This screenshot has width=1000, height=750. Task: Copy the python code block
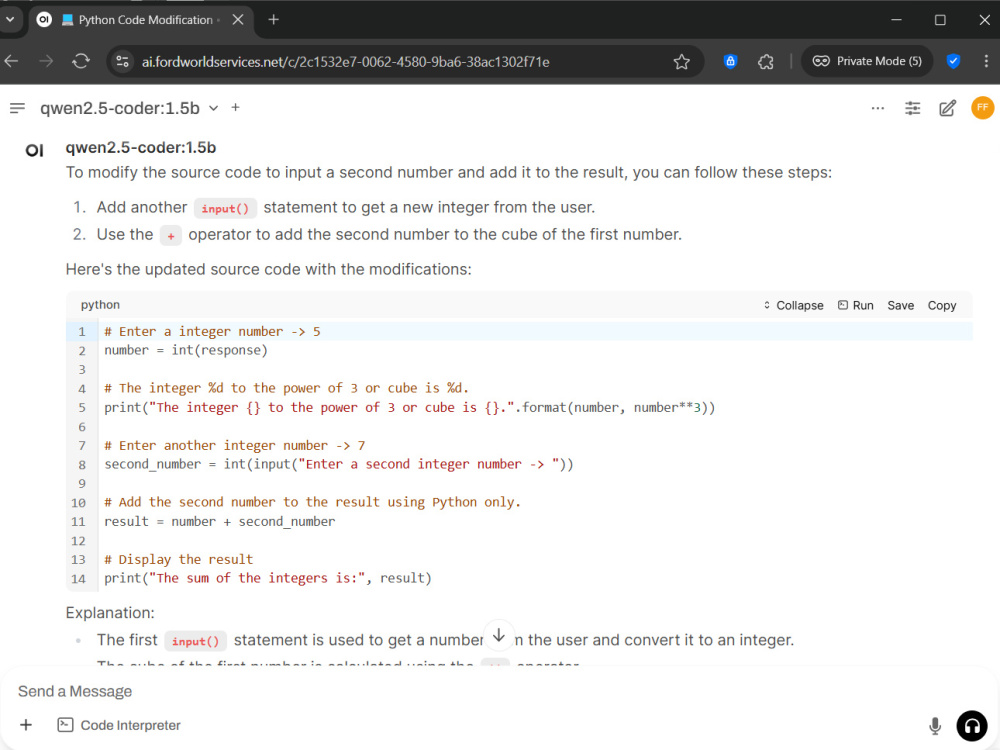pos(941,305)
